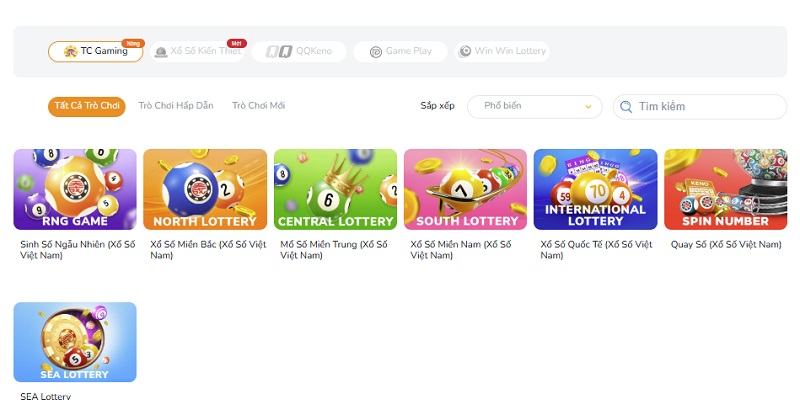Click the Mổ Số Miền Trung title
Image resolution: width=800 pixels, height=400 pixels.
click(334, 250)
